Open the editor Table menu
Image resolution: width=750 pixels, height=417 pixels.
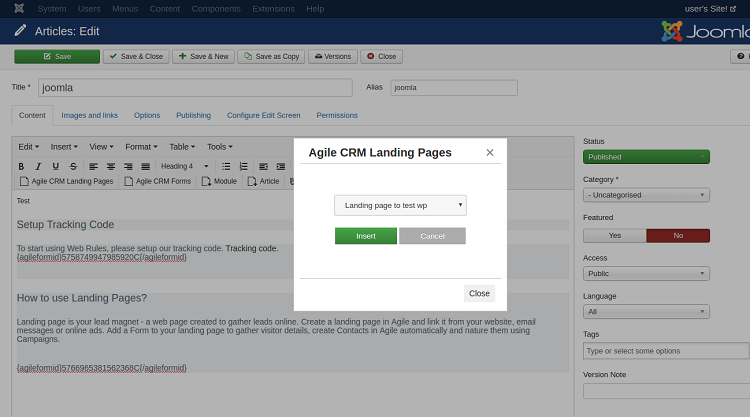(182, 147)
